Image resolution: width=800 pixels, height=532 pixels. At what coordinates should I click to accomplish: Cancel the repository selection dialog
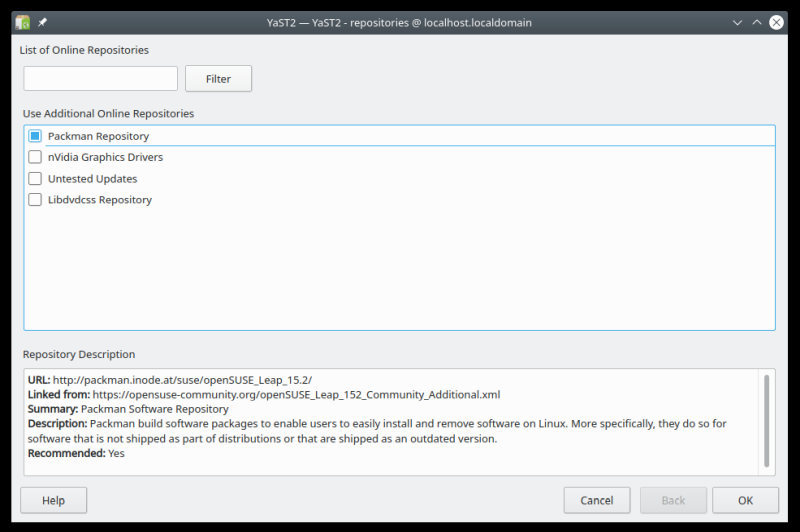click(596, 500)
